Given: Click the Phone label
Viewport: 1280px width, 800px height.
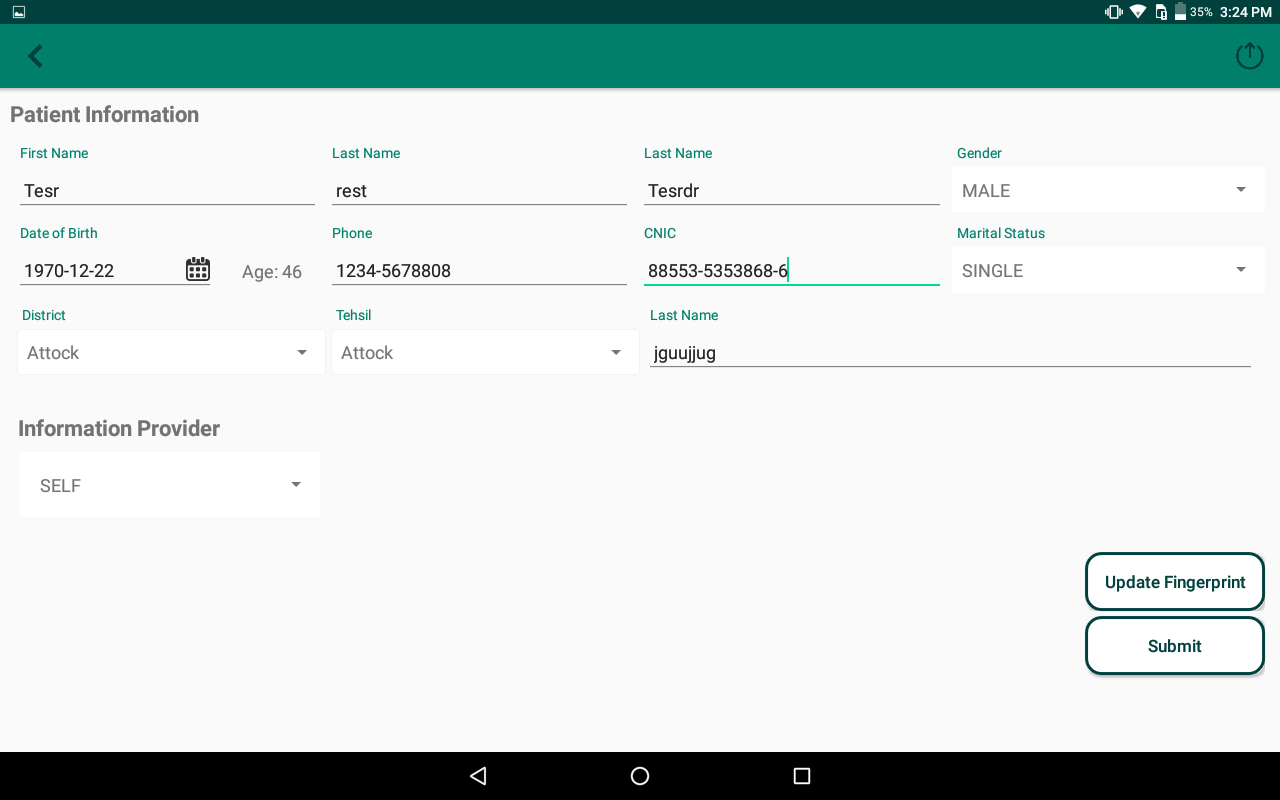Looking at the screenshot, I should [x=352, y=233].
